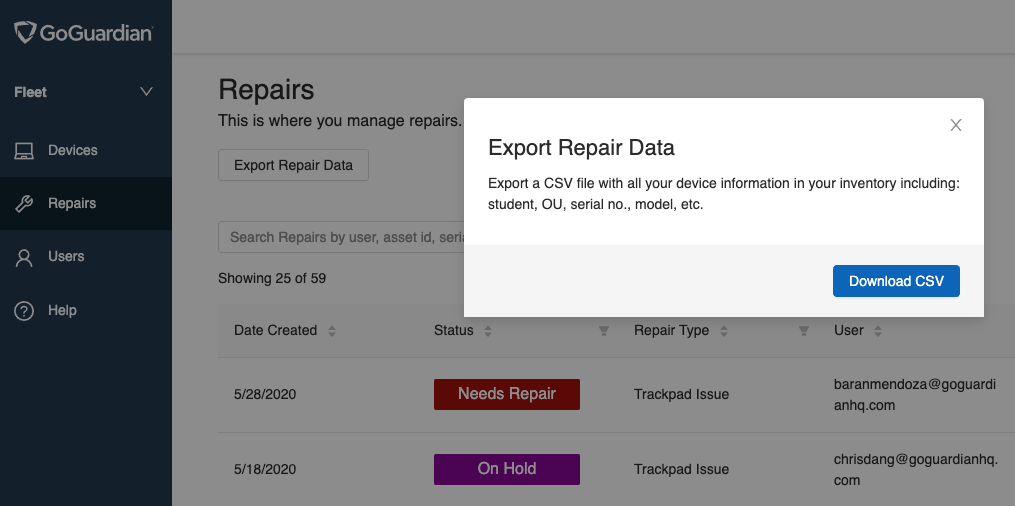Image resolution: width=1015 pixels, height=506 pixels.
Task: Expand the Fleet product dropdown chevron
Action: (146, 92)
